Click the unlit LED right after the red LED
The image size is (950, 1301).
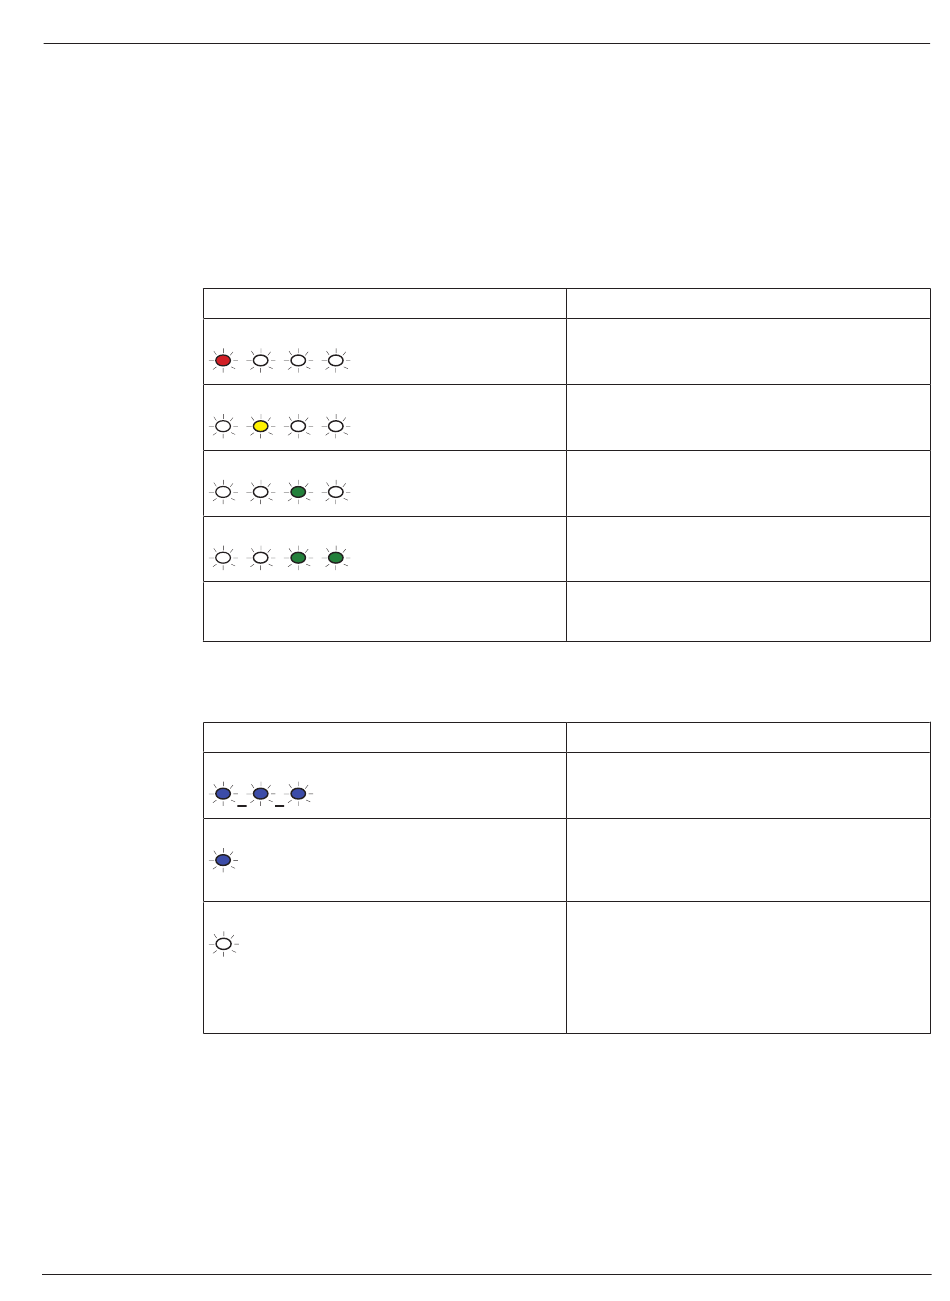pyautogui.click(x=260, y=360)
